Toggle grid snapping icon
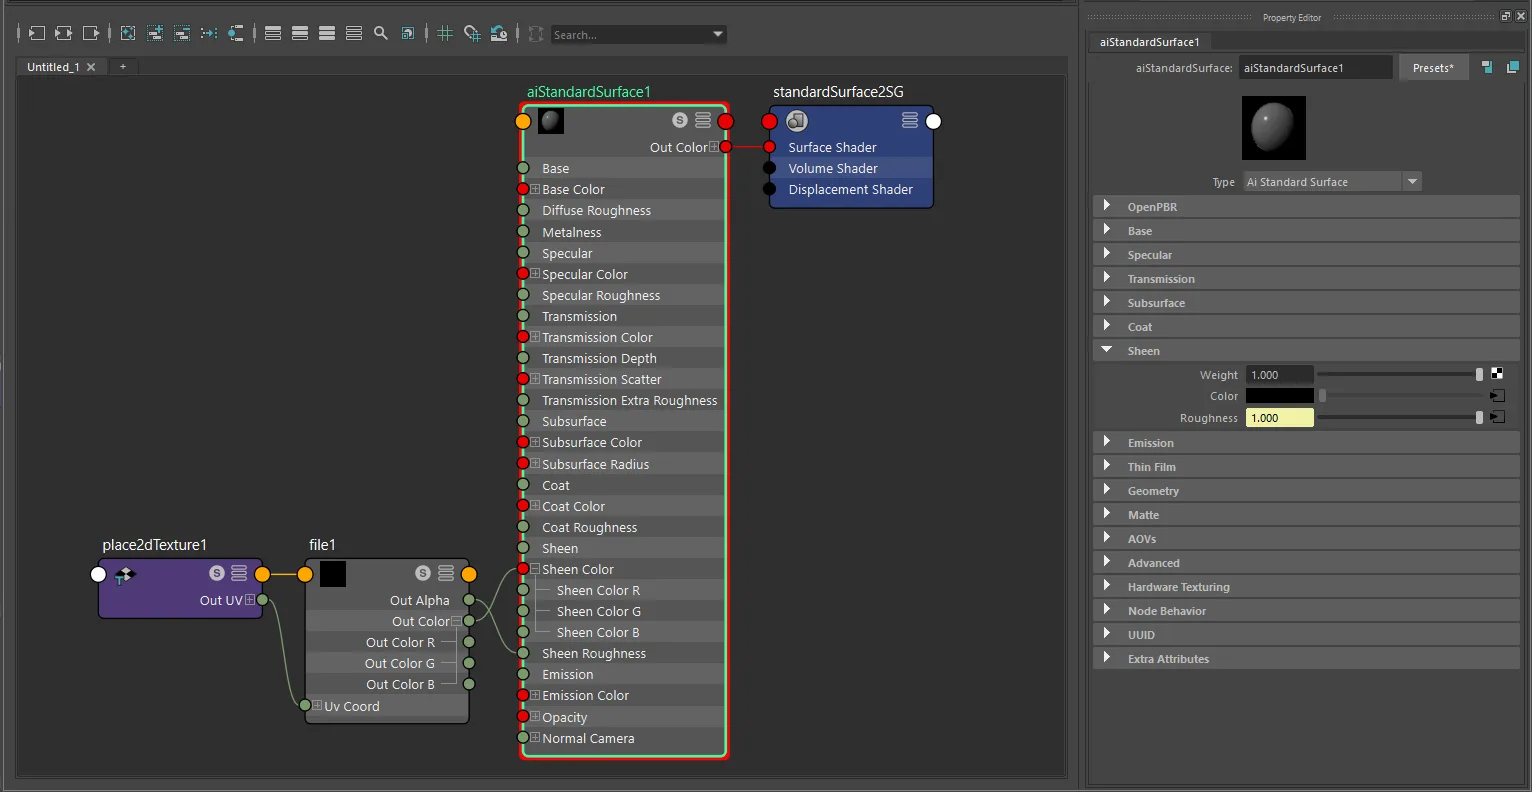Viewport: 1532px width, 792px height. click(x=472, y=33)
